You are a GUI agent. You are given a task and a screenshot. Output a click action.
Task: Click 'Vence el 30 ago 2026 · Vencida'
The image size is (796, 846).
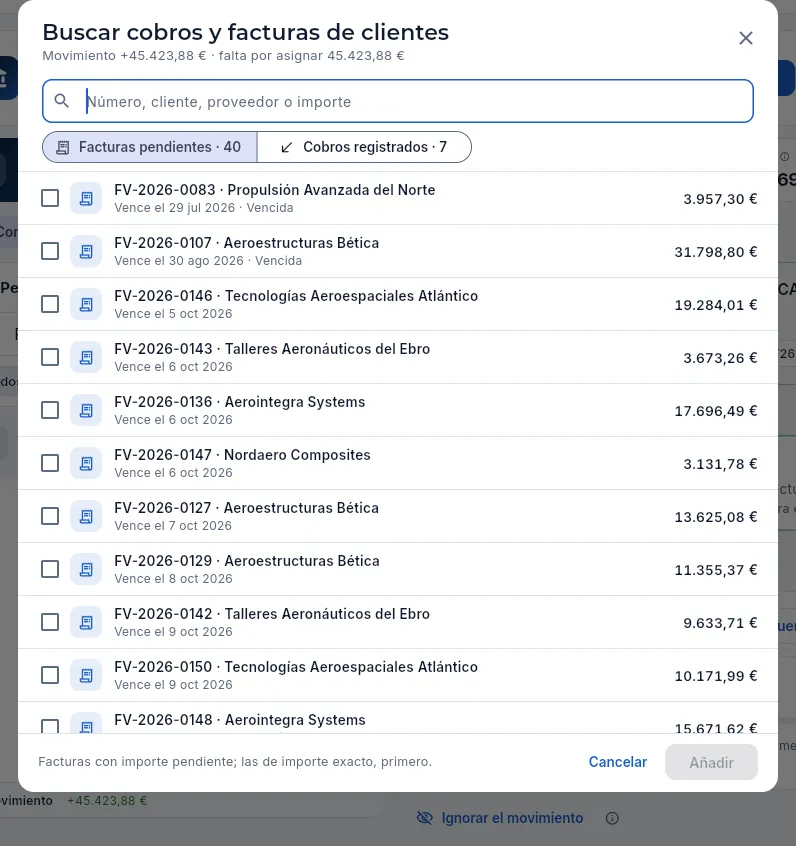[208, 261]
